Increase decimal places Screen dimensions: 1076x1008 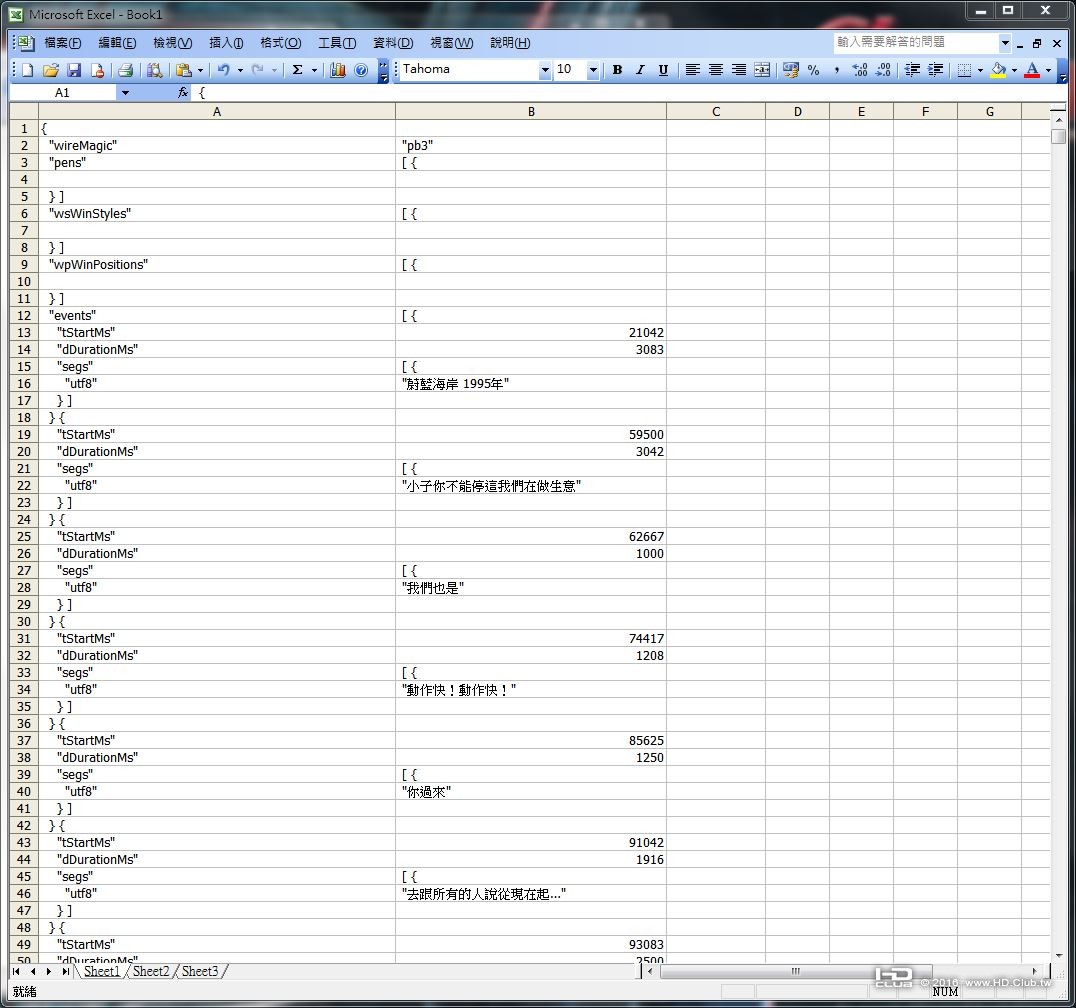860,70
